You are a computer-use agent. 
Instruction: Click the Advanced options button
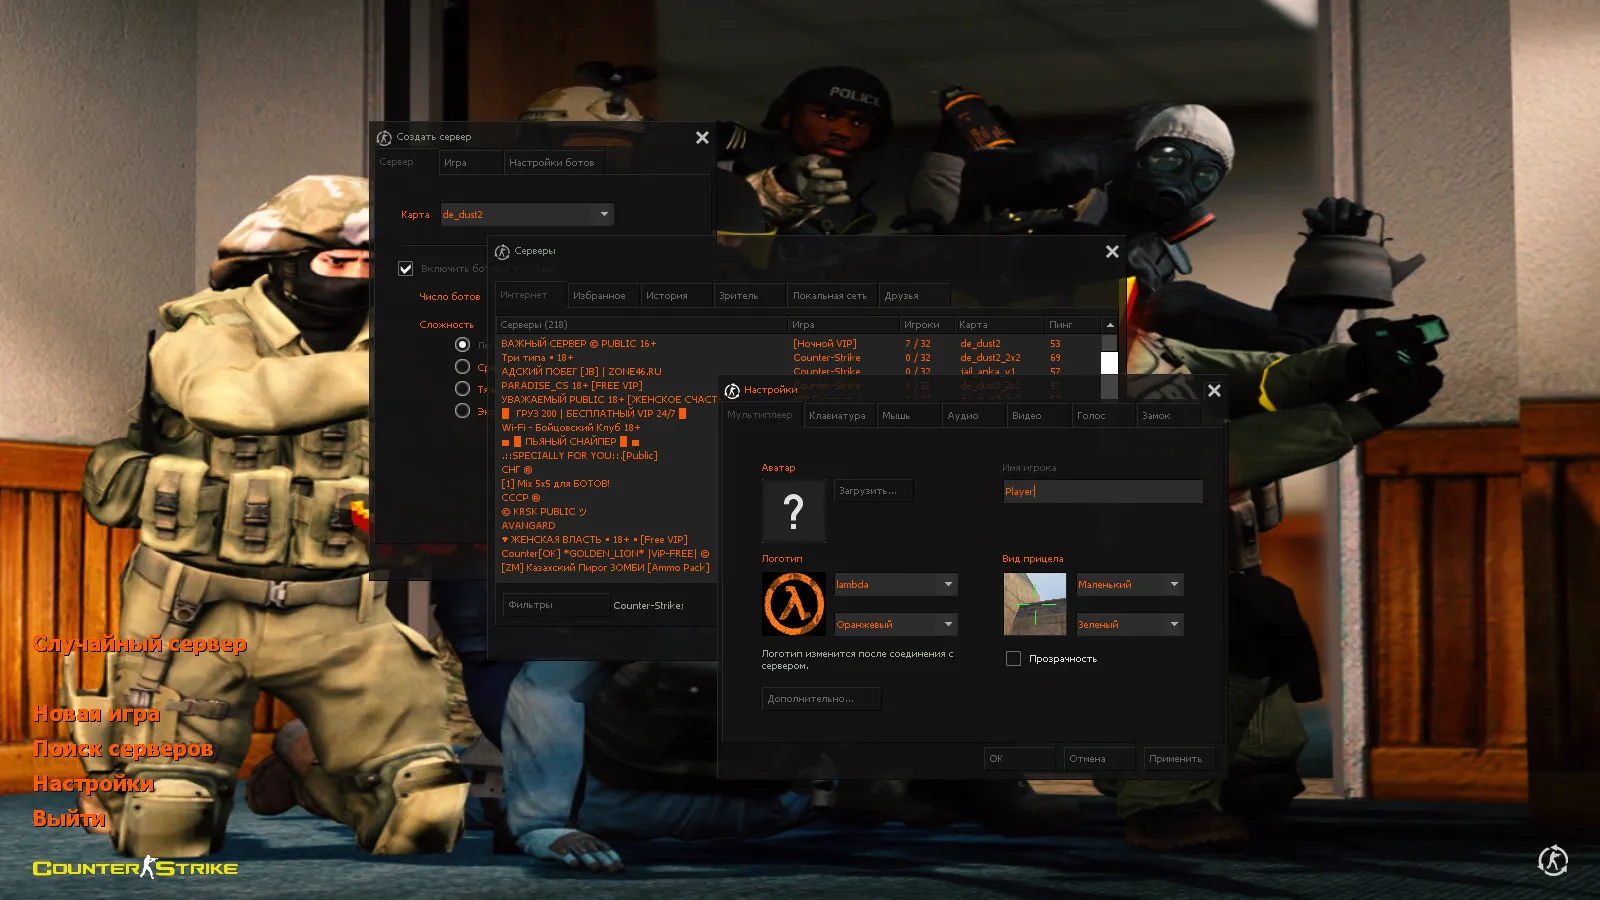(821, 699)
